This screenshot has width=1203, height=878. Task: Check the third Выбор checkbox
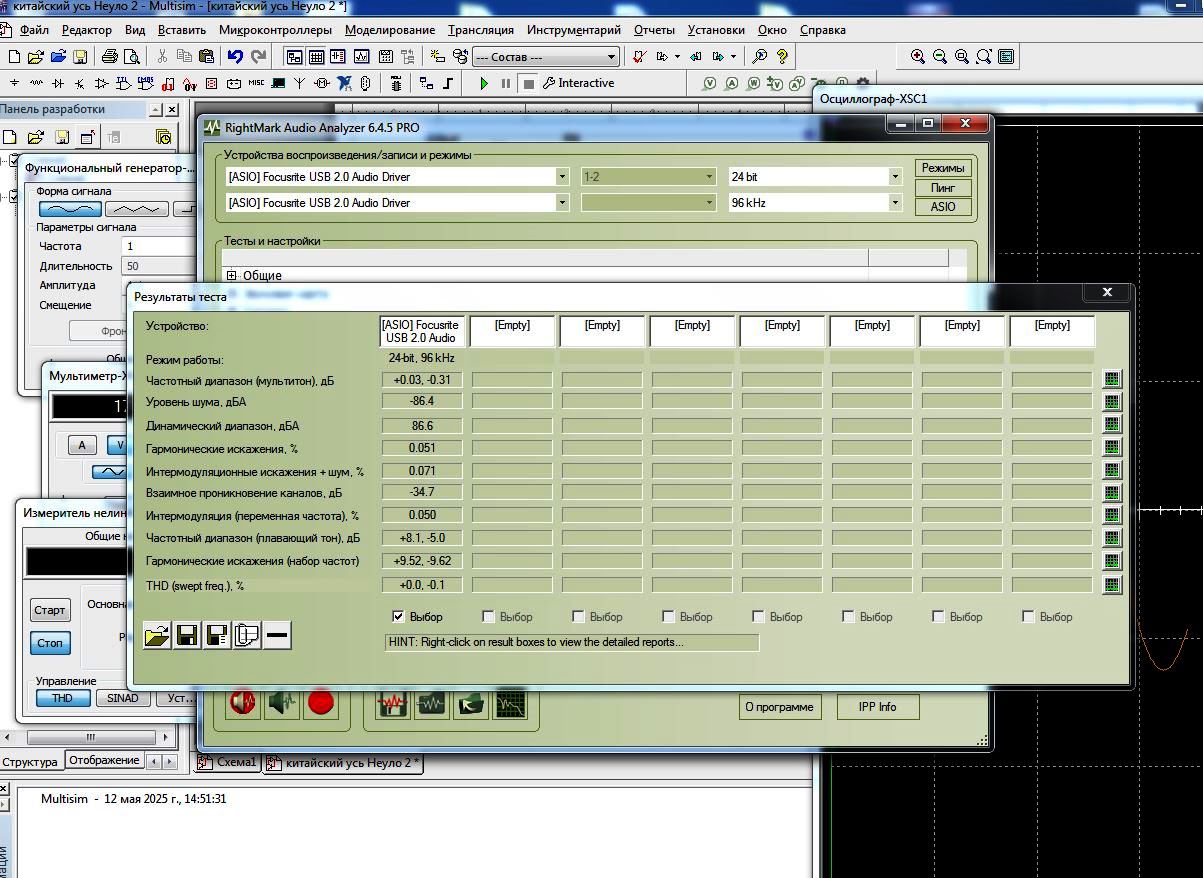click(579, 617)
